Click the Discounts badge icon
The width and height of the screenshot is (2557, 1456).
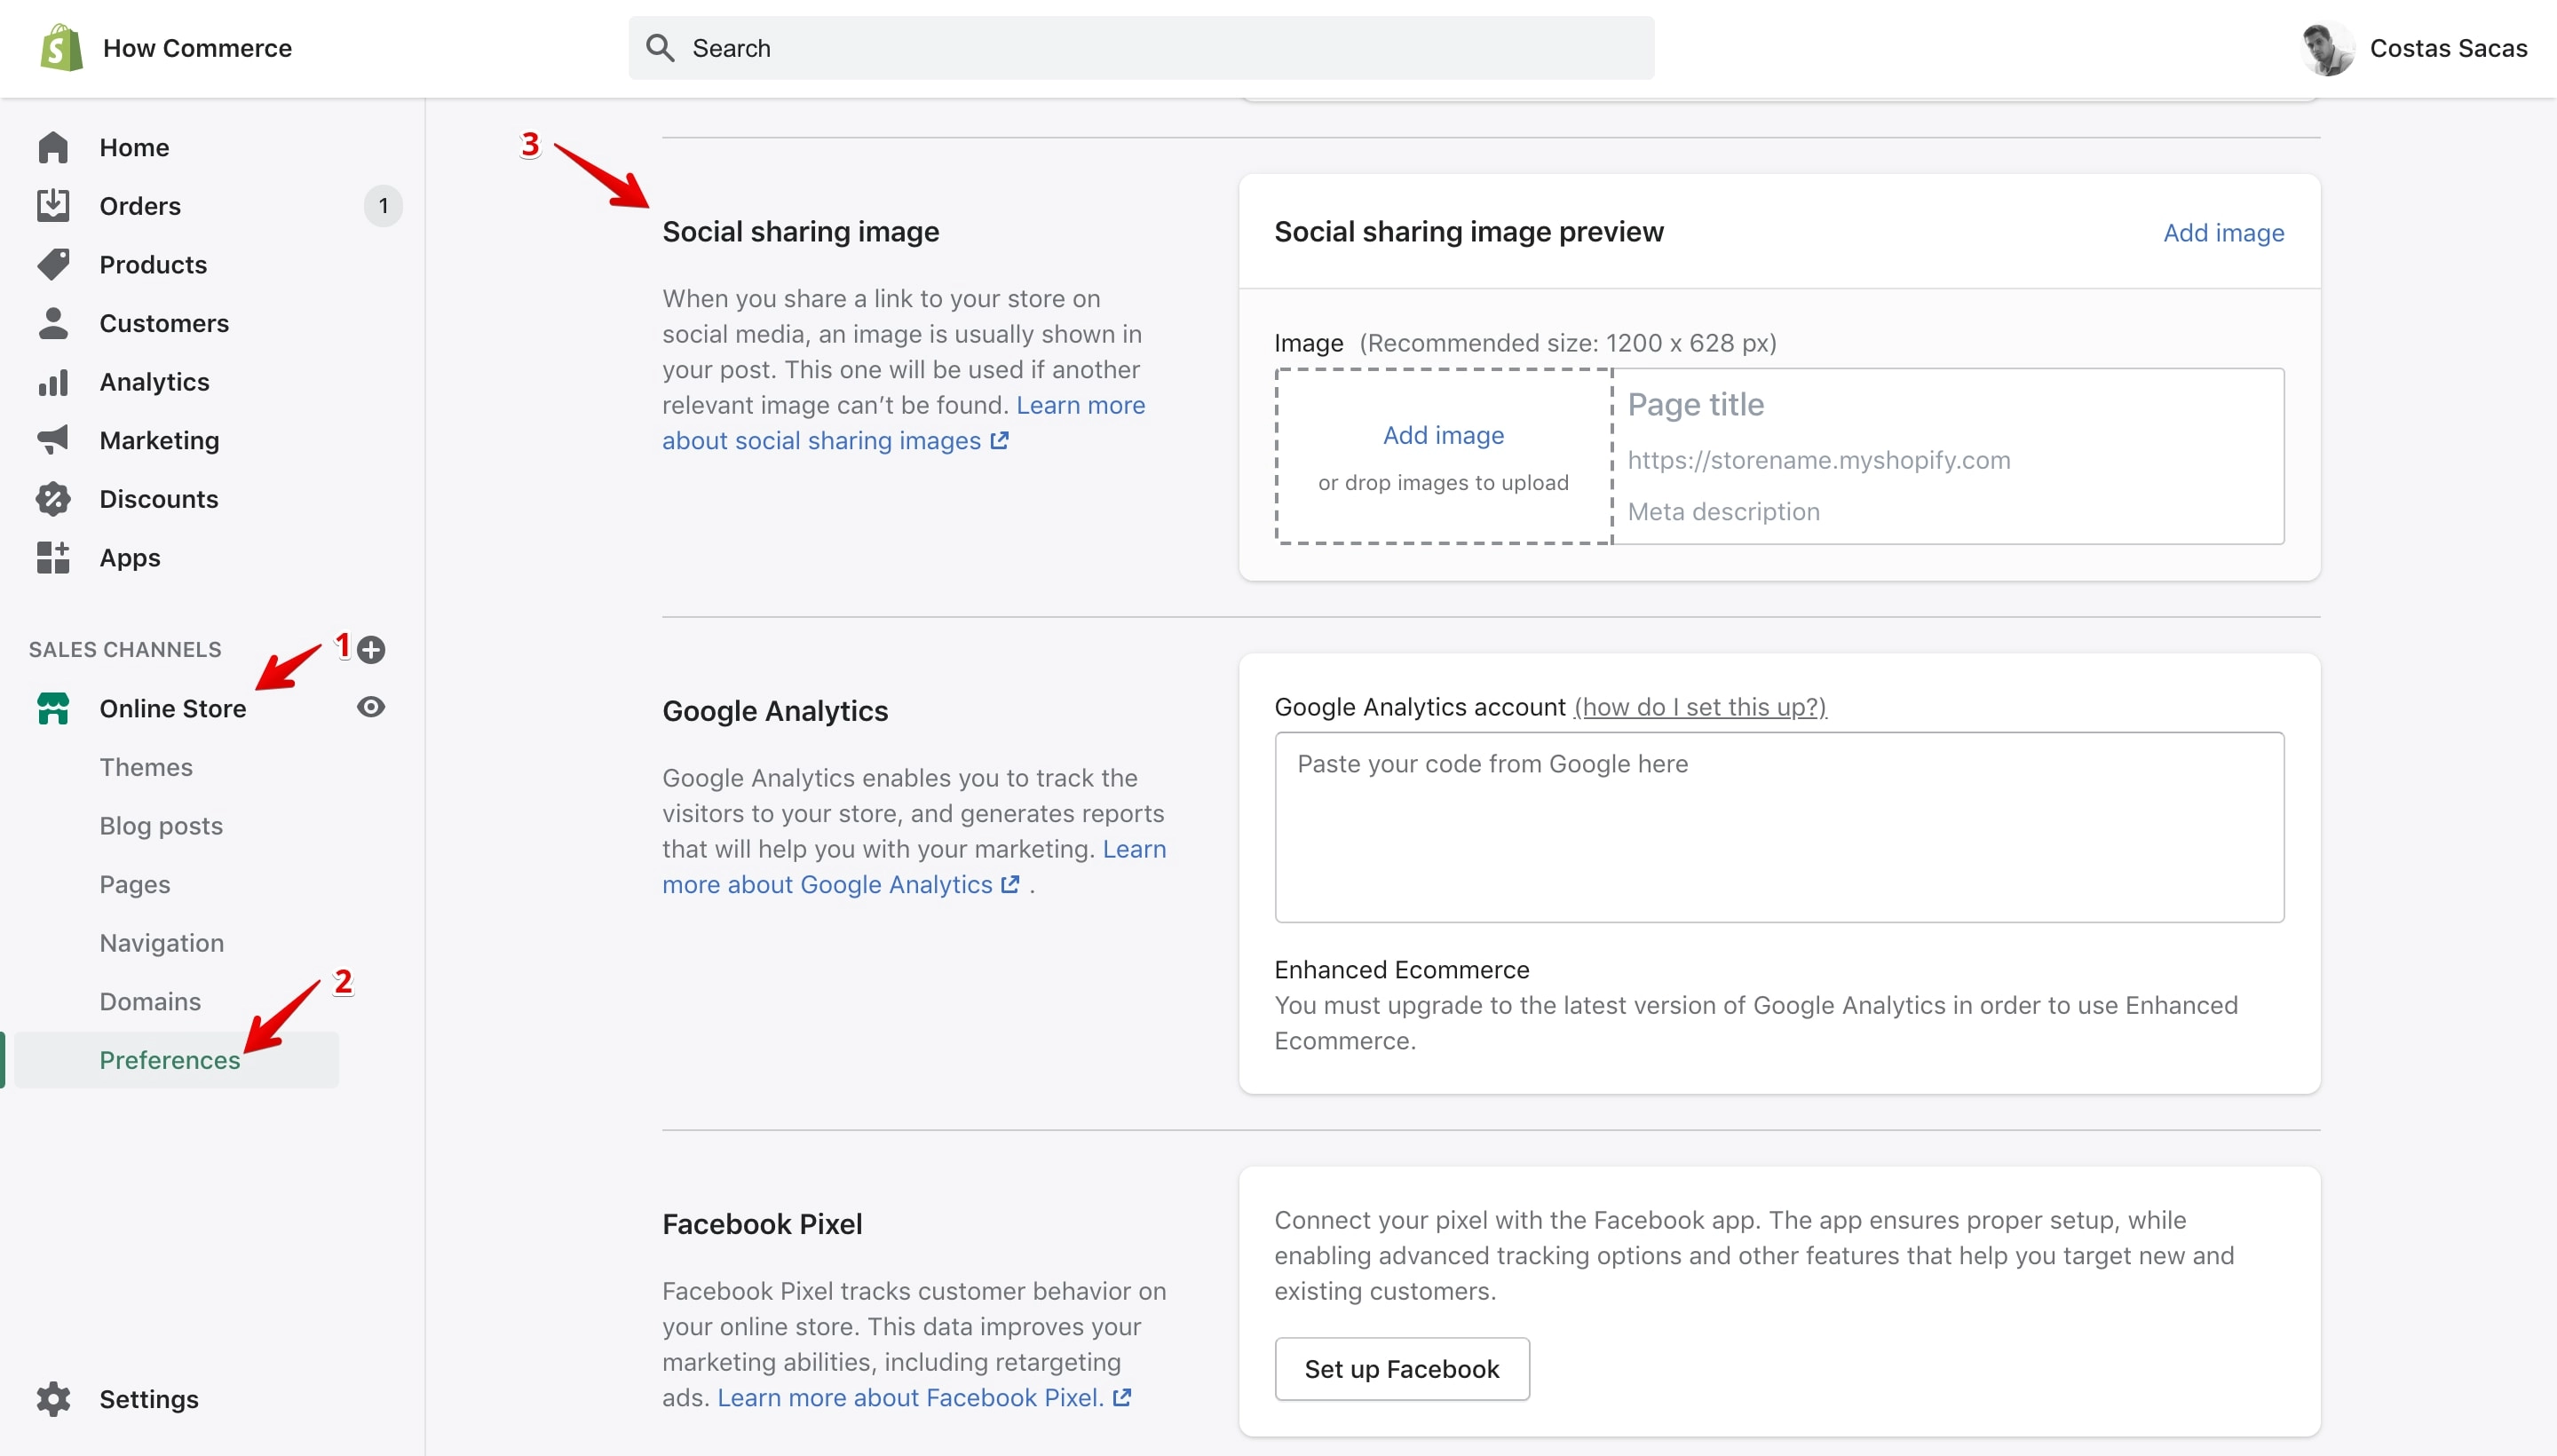53,499
